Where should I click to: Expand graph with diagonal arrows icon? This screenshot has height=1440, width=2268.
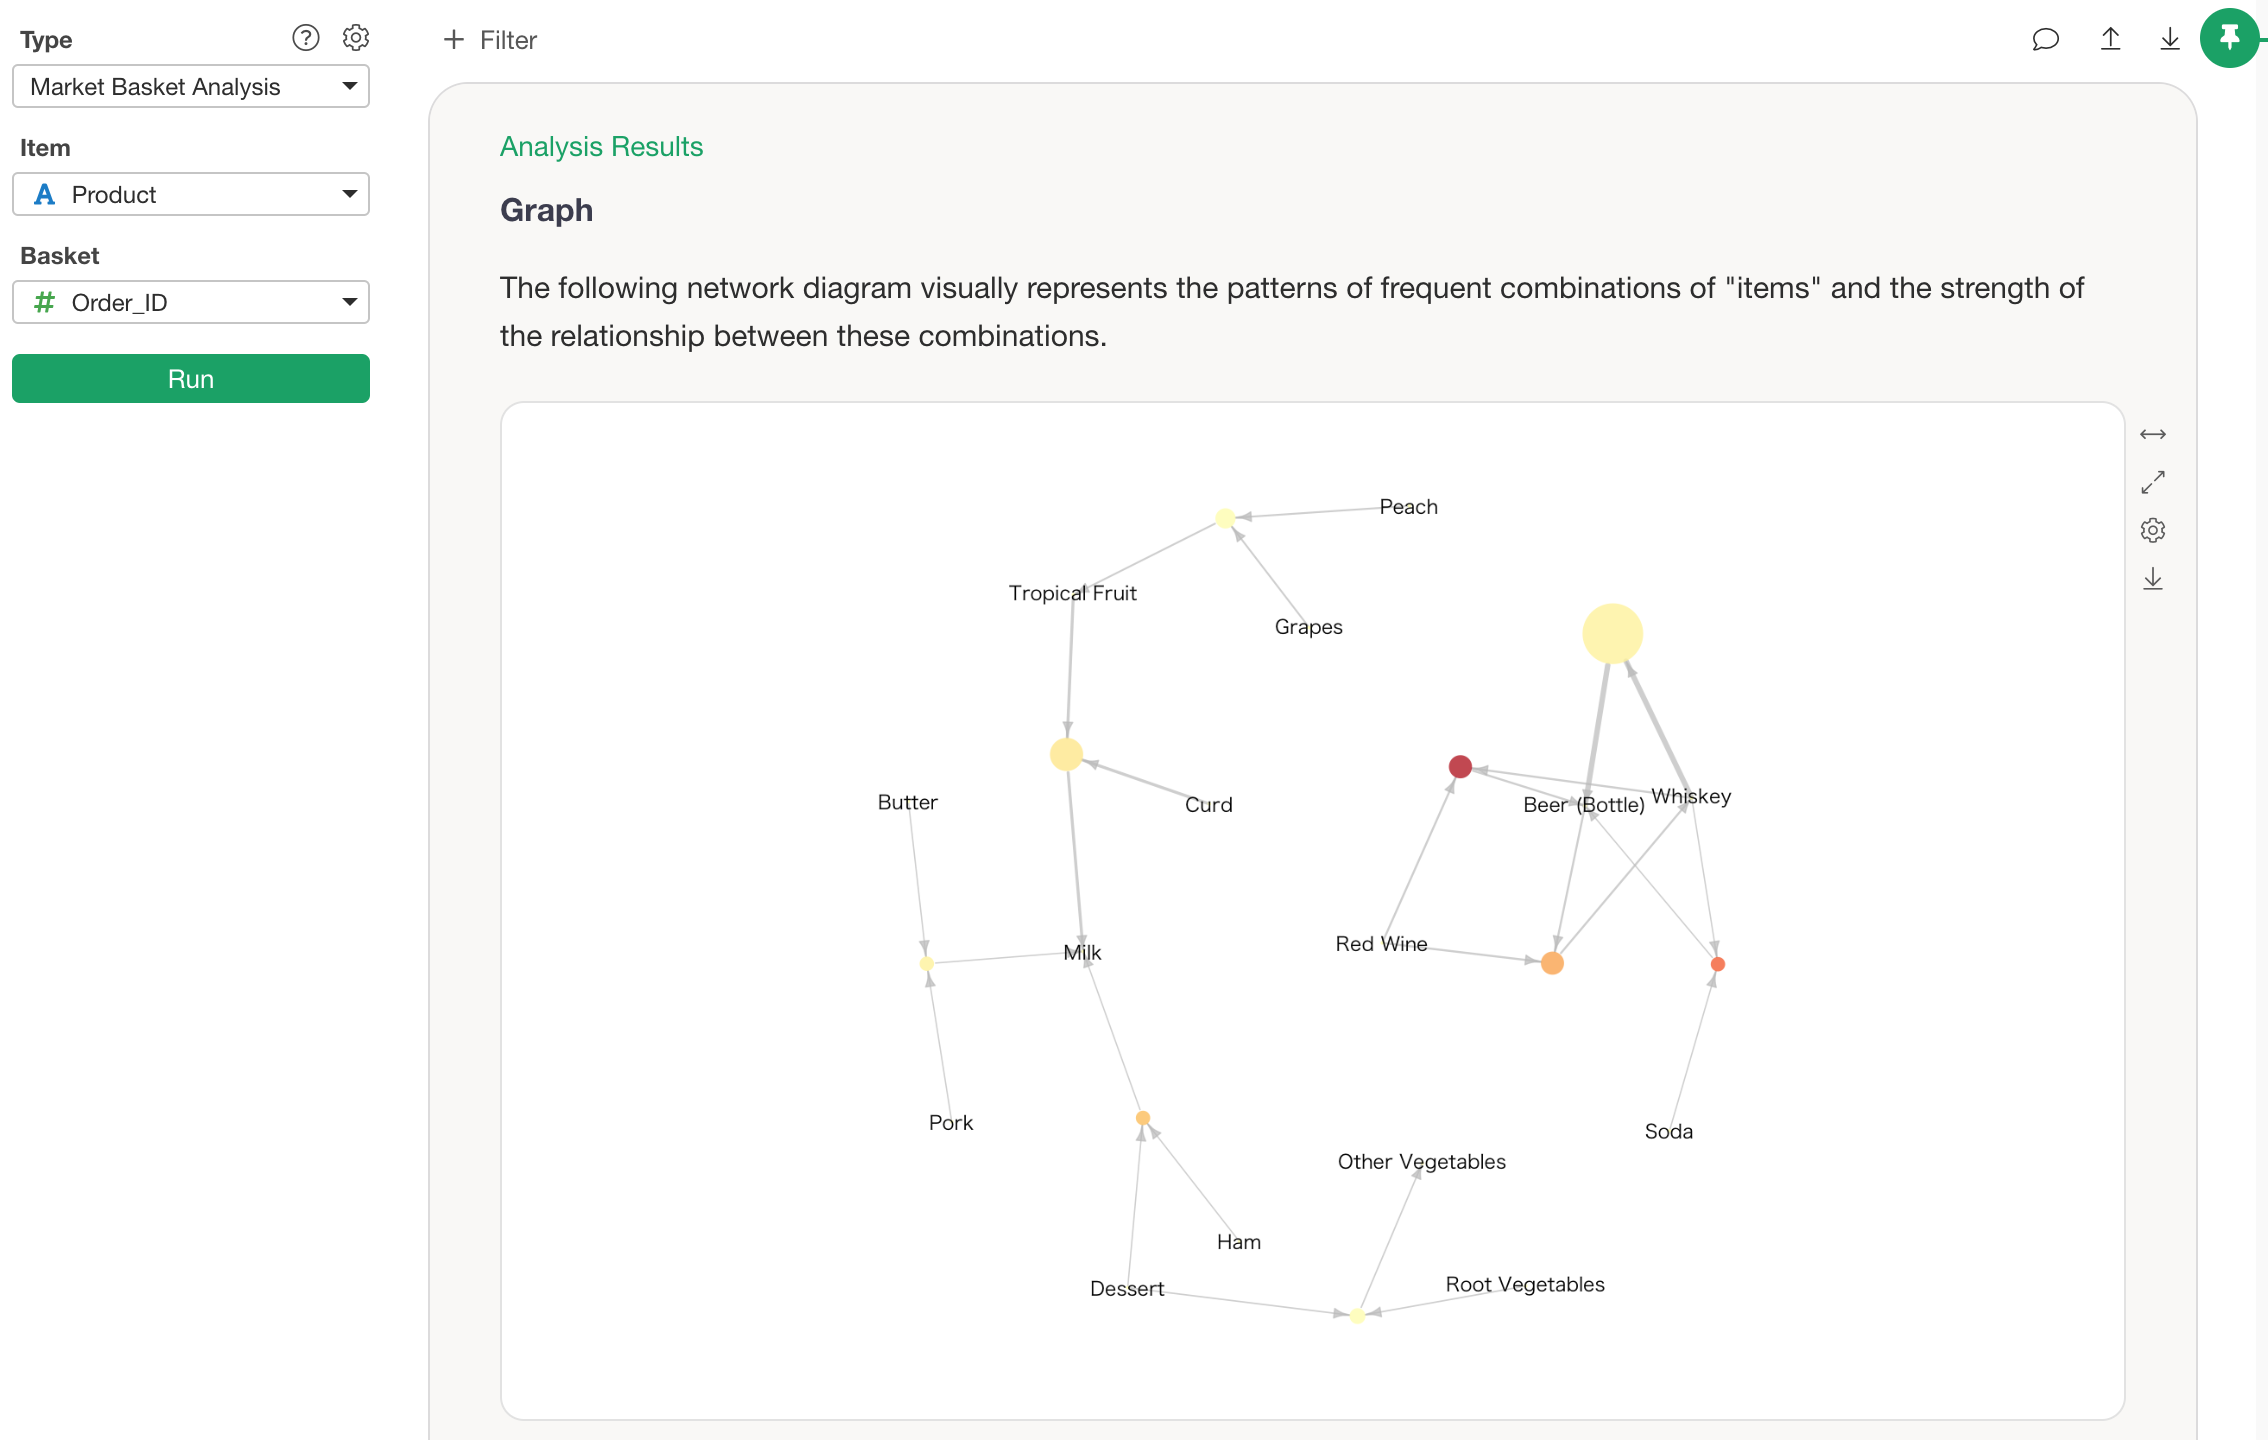coord(2152,482)
